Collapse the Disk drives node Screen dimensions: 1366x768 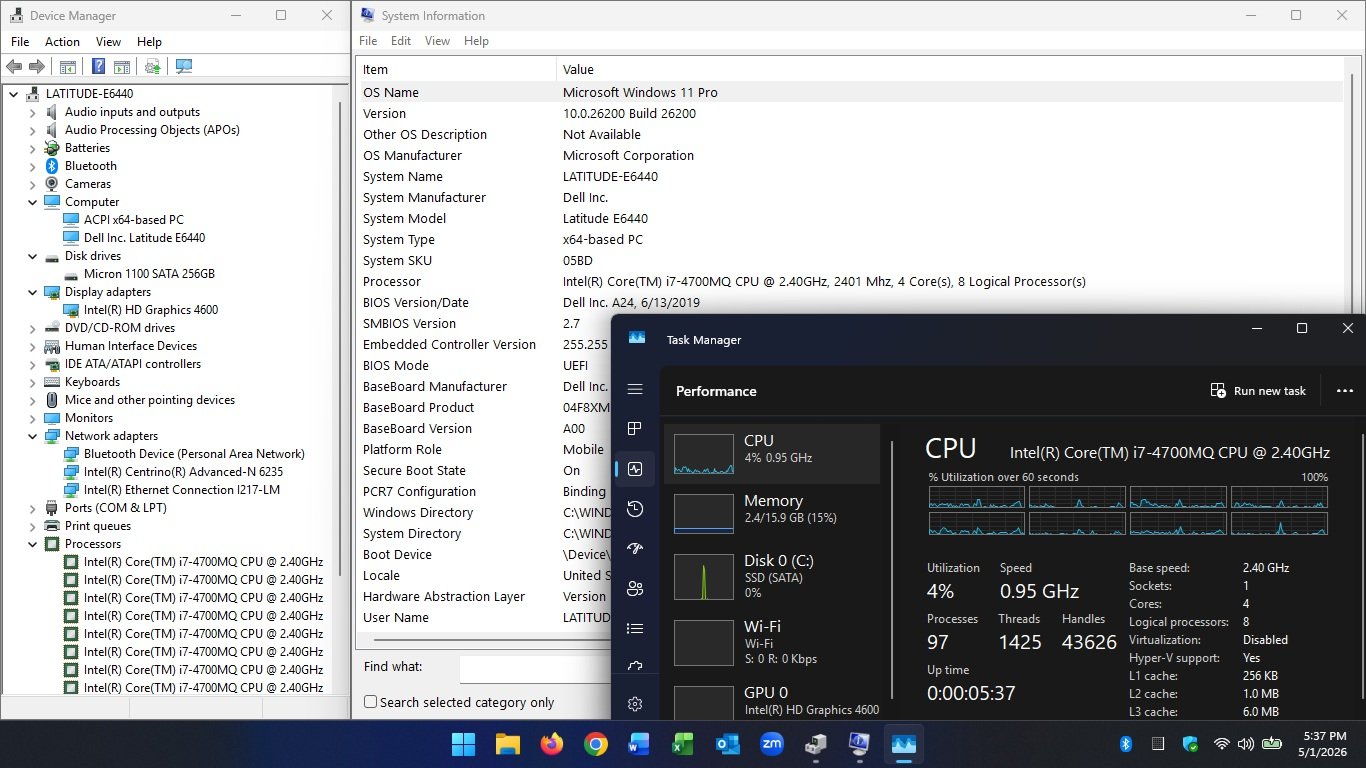click(33, 256)
